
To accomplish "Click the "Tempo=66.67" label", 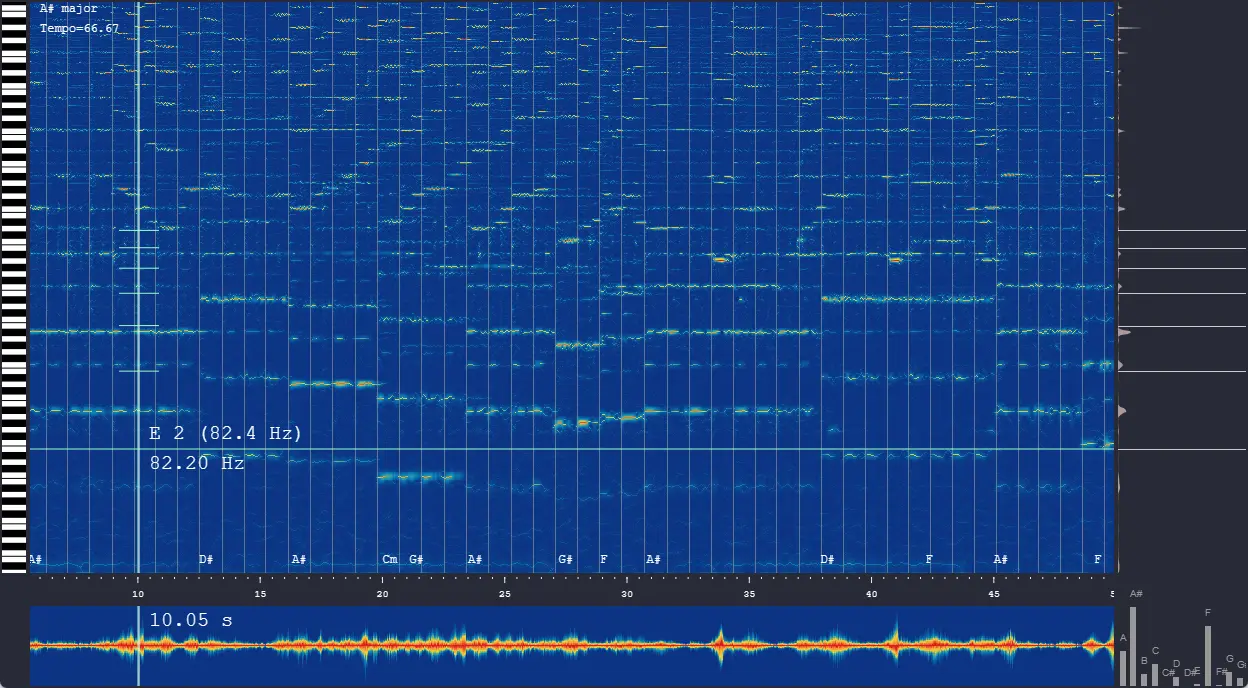I will pos(76,28).
